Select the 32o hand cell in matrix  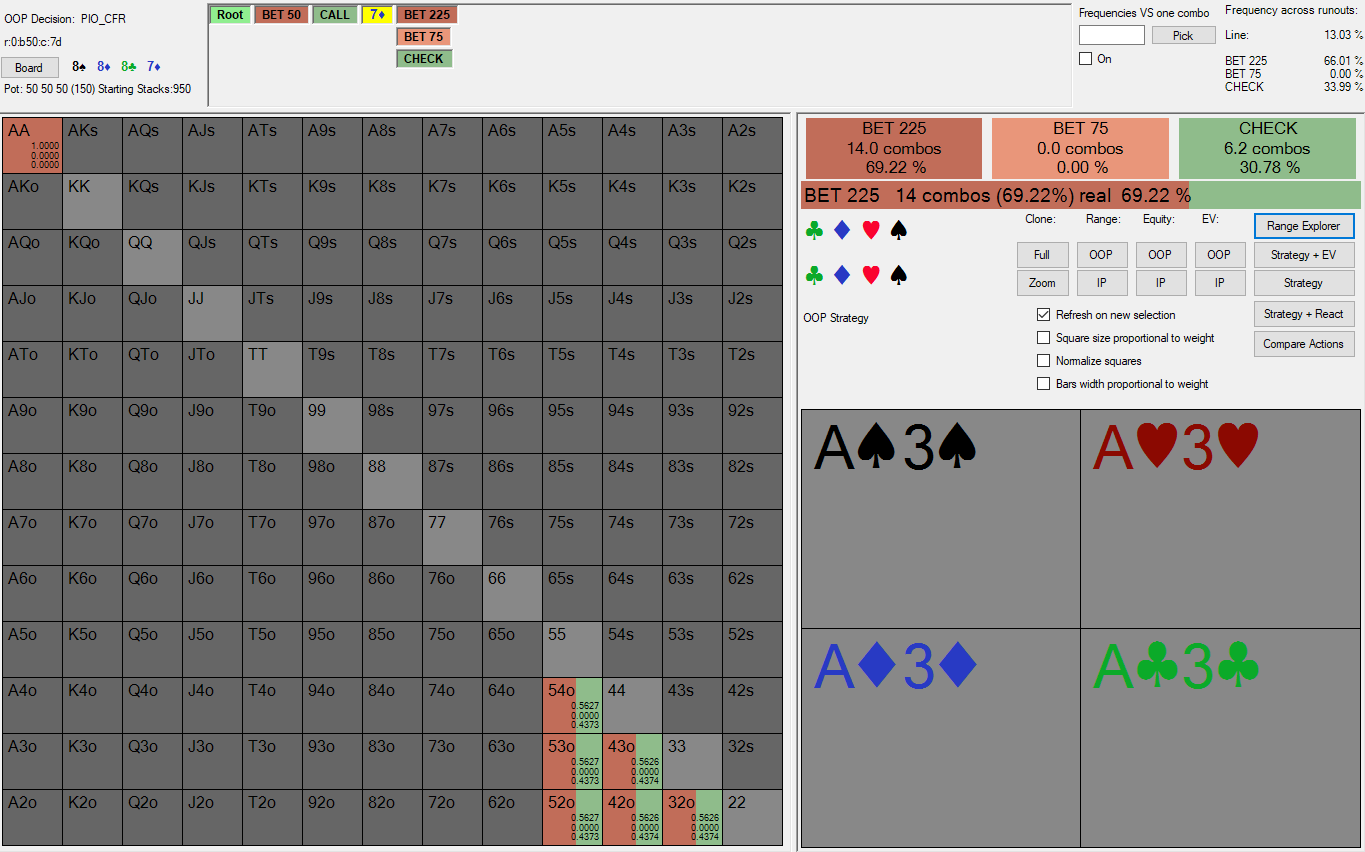click(692, 817)
